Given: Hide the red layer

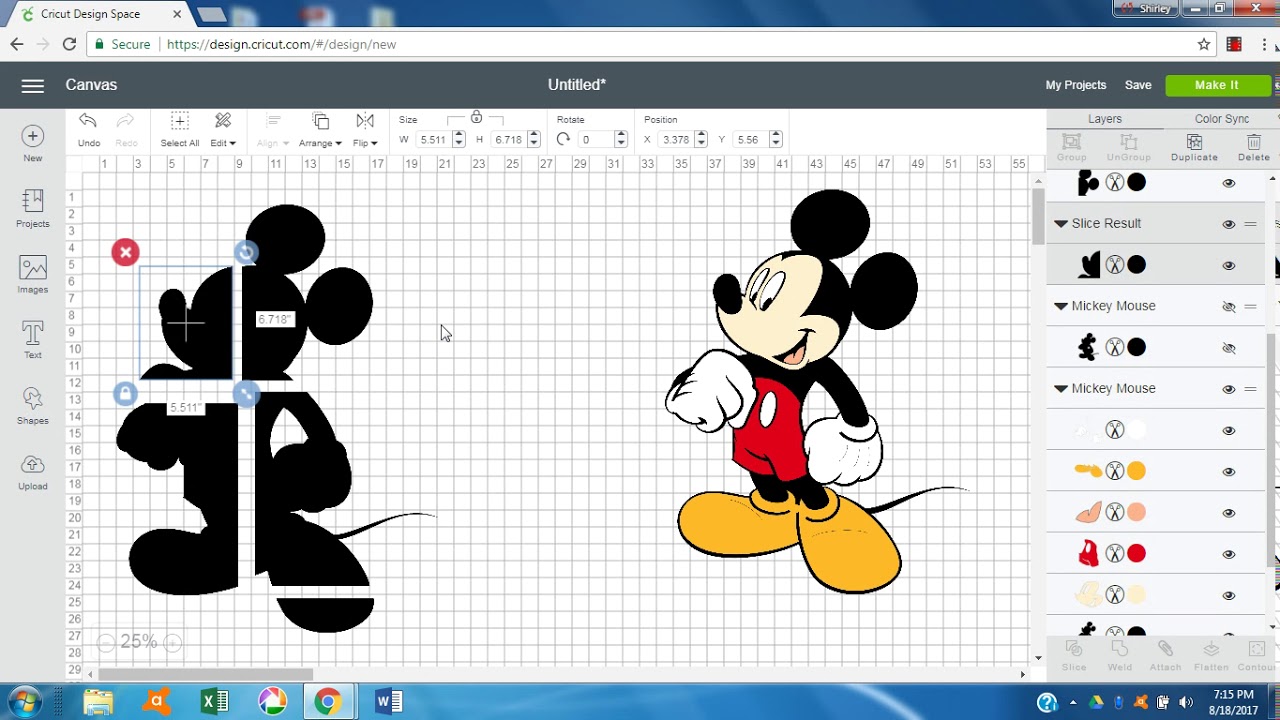Looking at the screenshot, I should [x=1228, y=554].
